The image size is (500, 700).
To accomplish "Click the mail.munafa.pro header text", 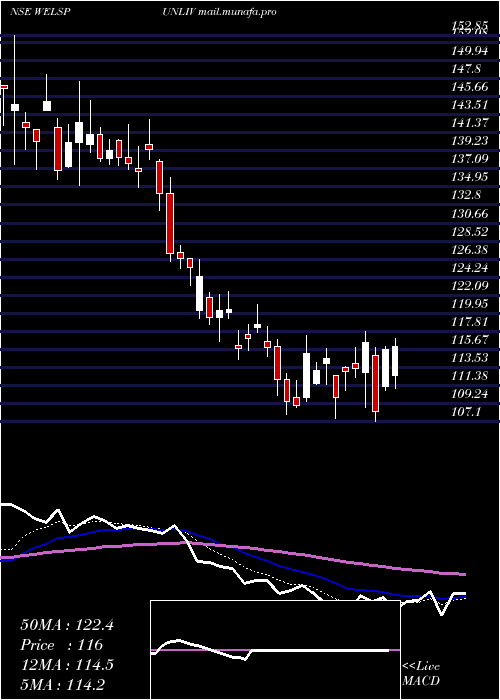I will (236, 12).
